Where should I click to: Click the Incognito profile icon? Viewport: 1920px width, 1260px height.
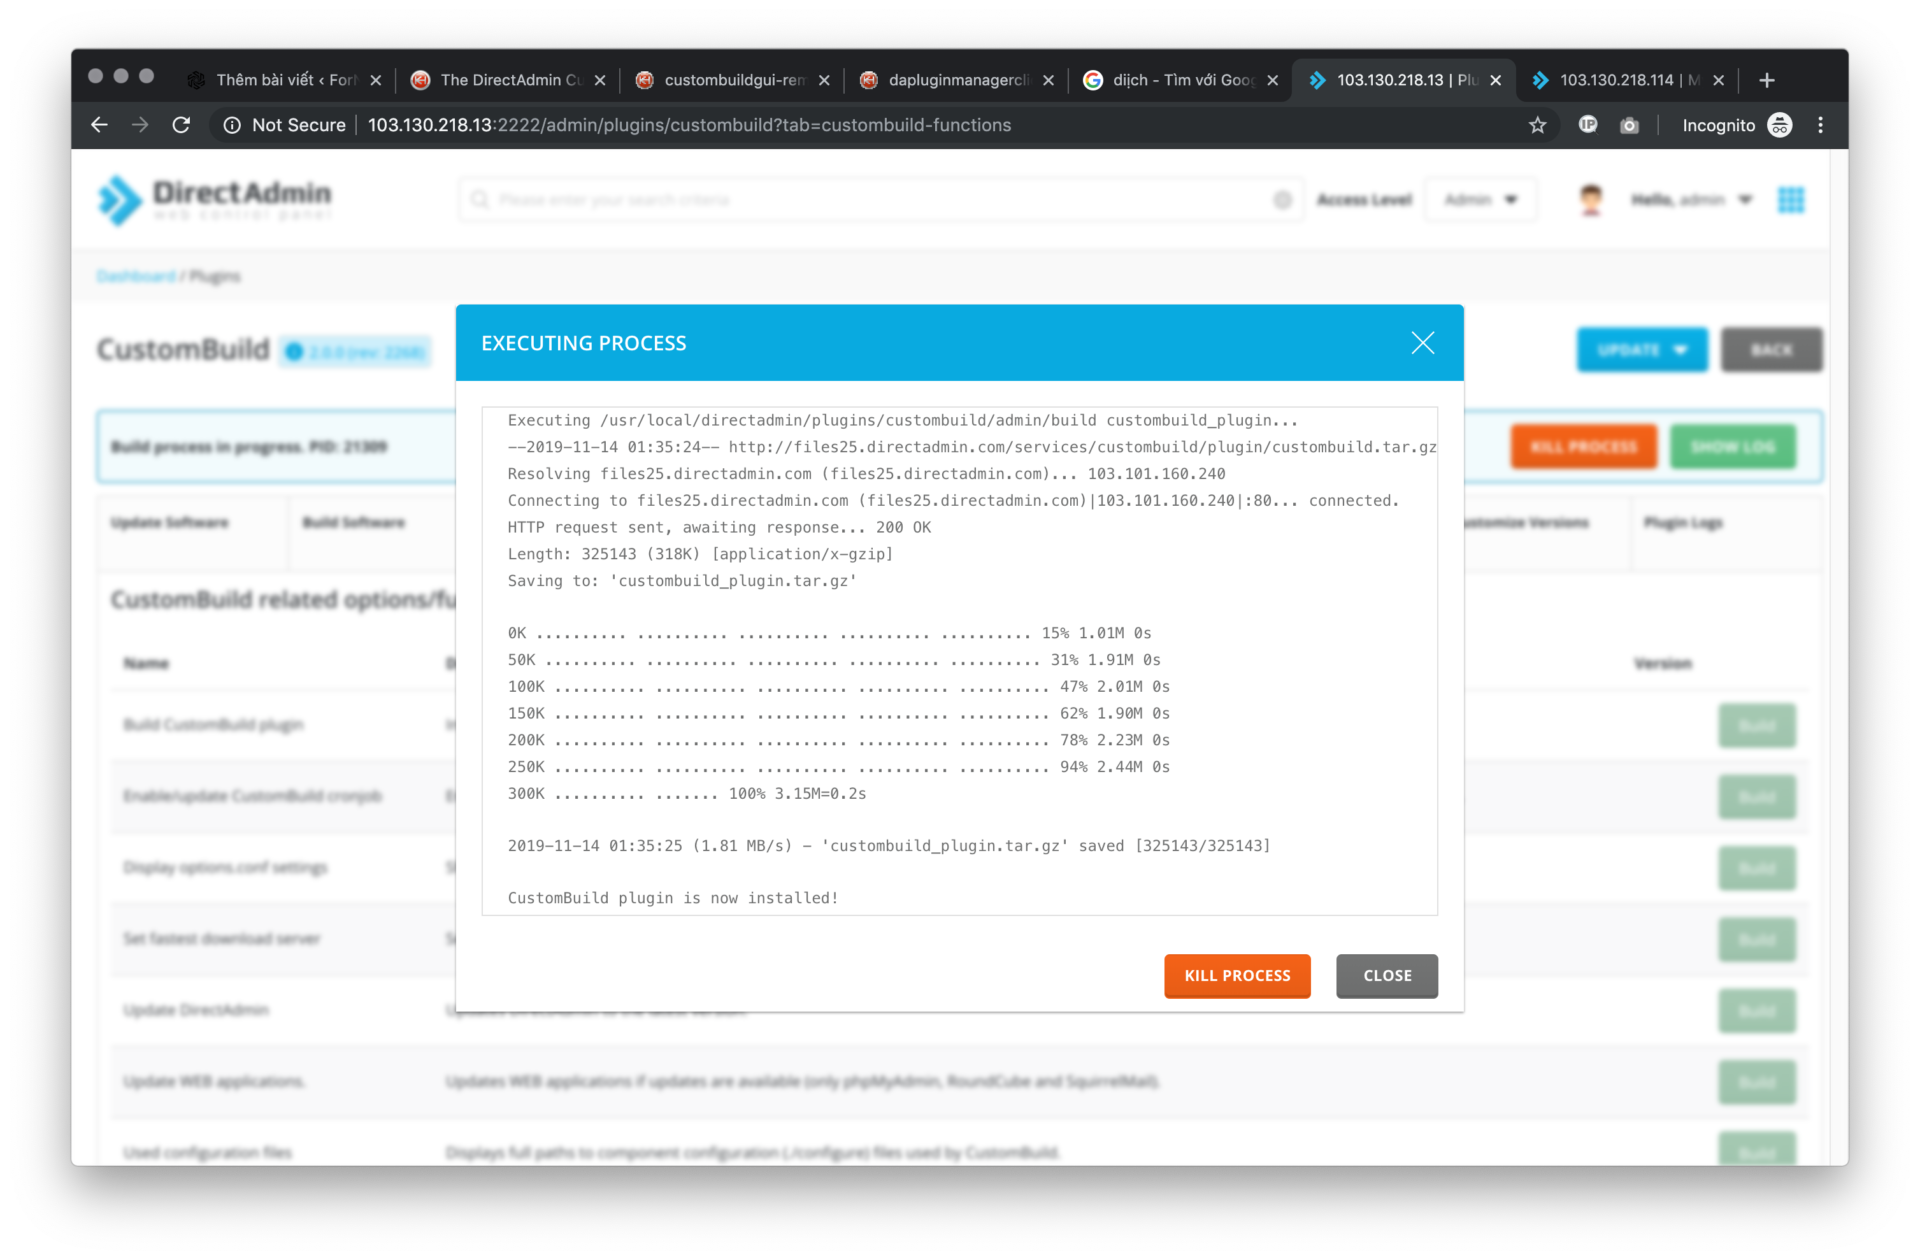(x=1780, y=125)
